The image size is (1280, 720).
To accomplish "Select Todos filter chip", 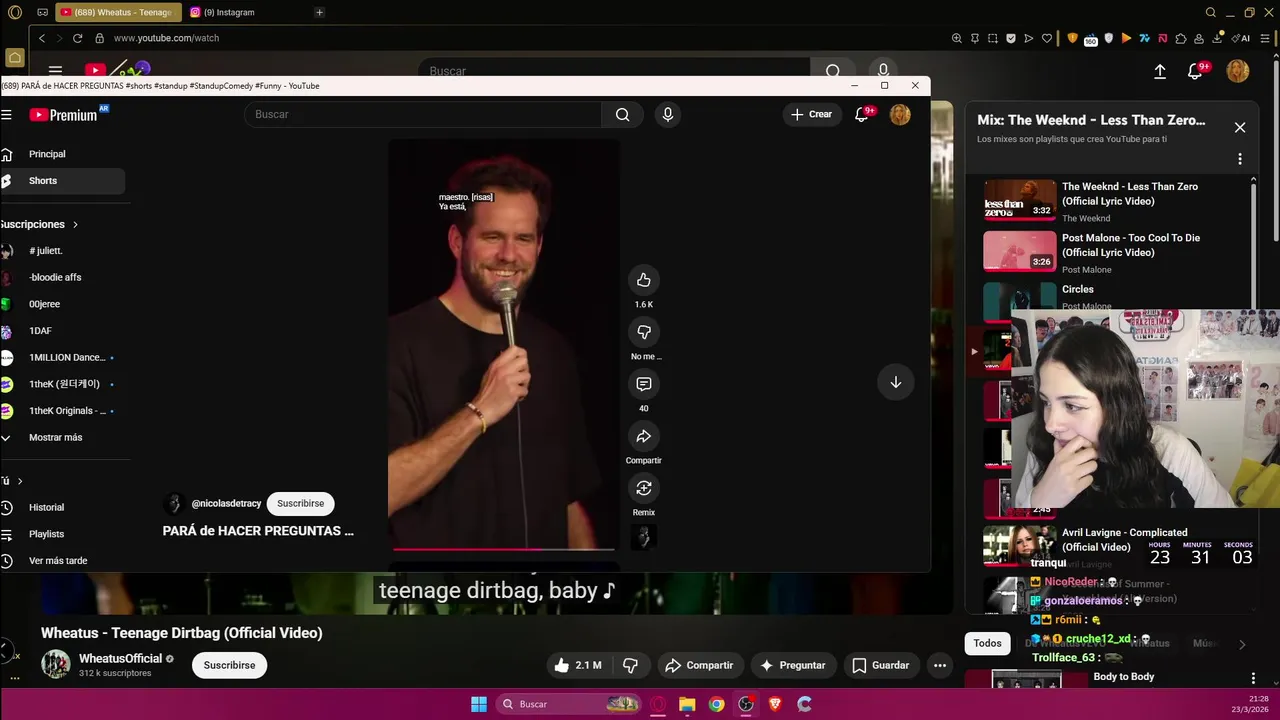I will [987, 643].
